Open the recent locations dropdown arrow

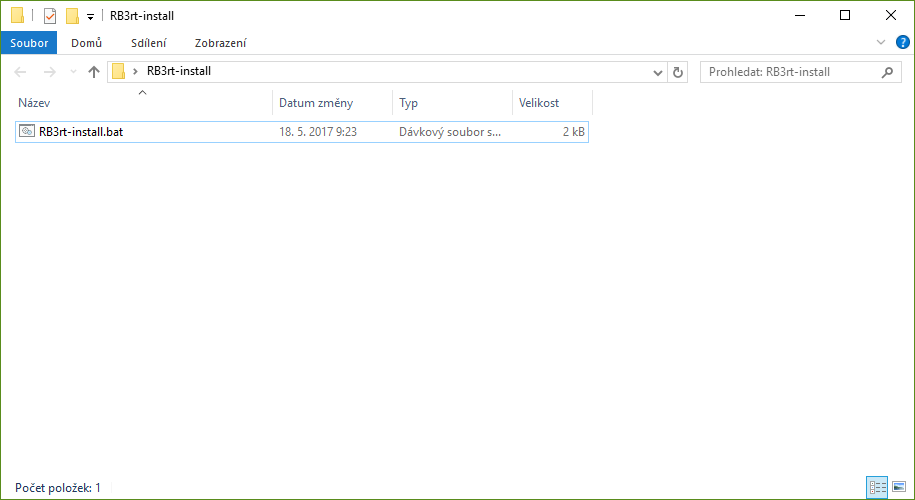[x=73, y=72]
